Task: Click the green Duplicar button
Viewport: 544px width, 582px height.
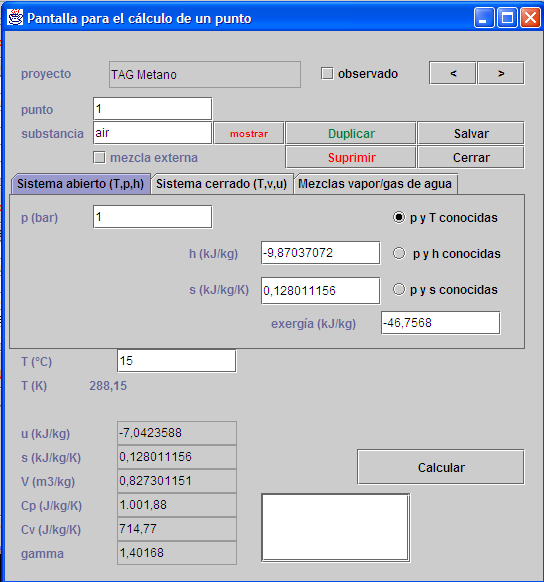Action: click(351, 133)
